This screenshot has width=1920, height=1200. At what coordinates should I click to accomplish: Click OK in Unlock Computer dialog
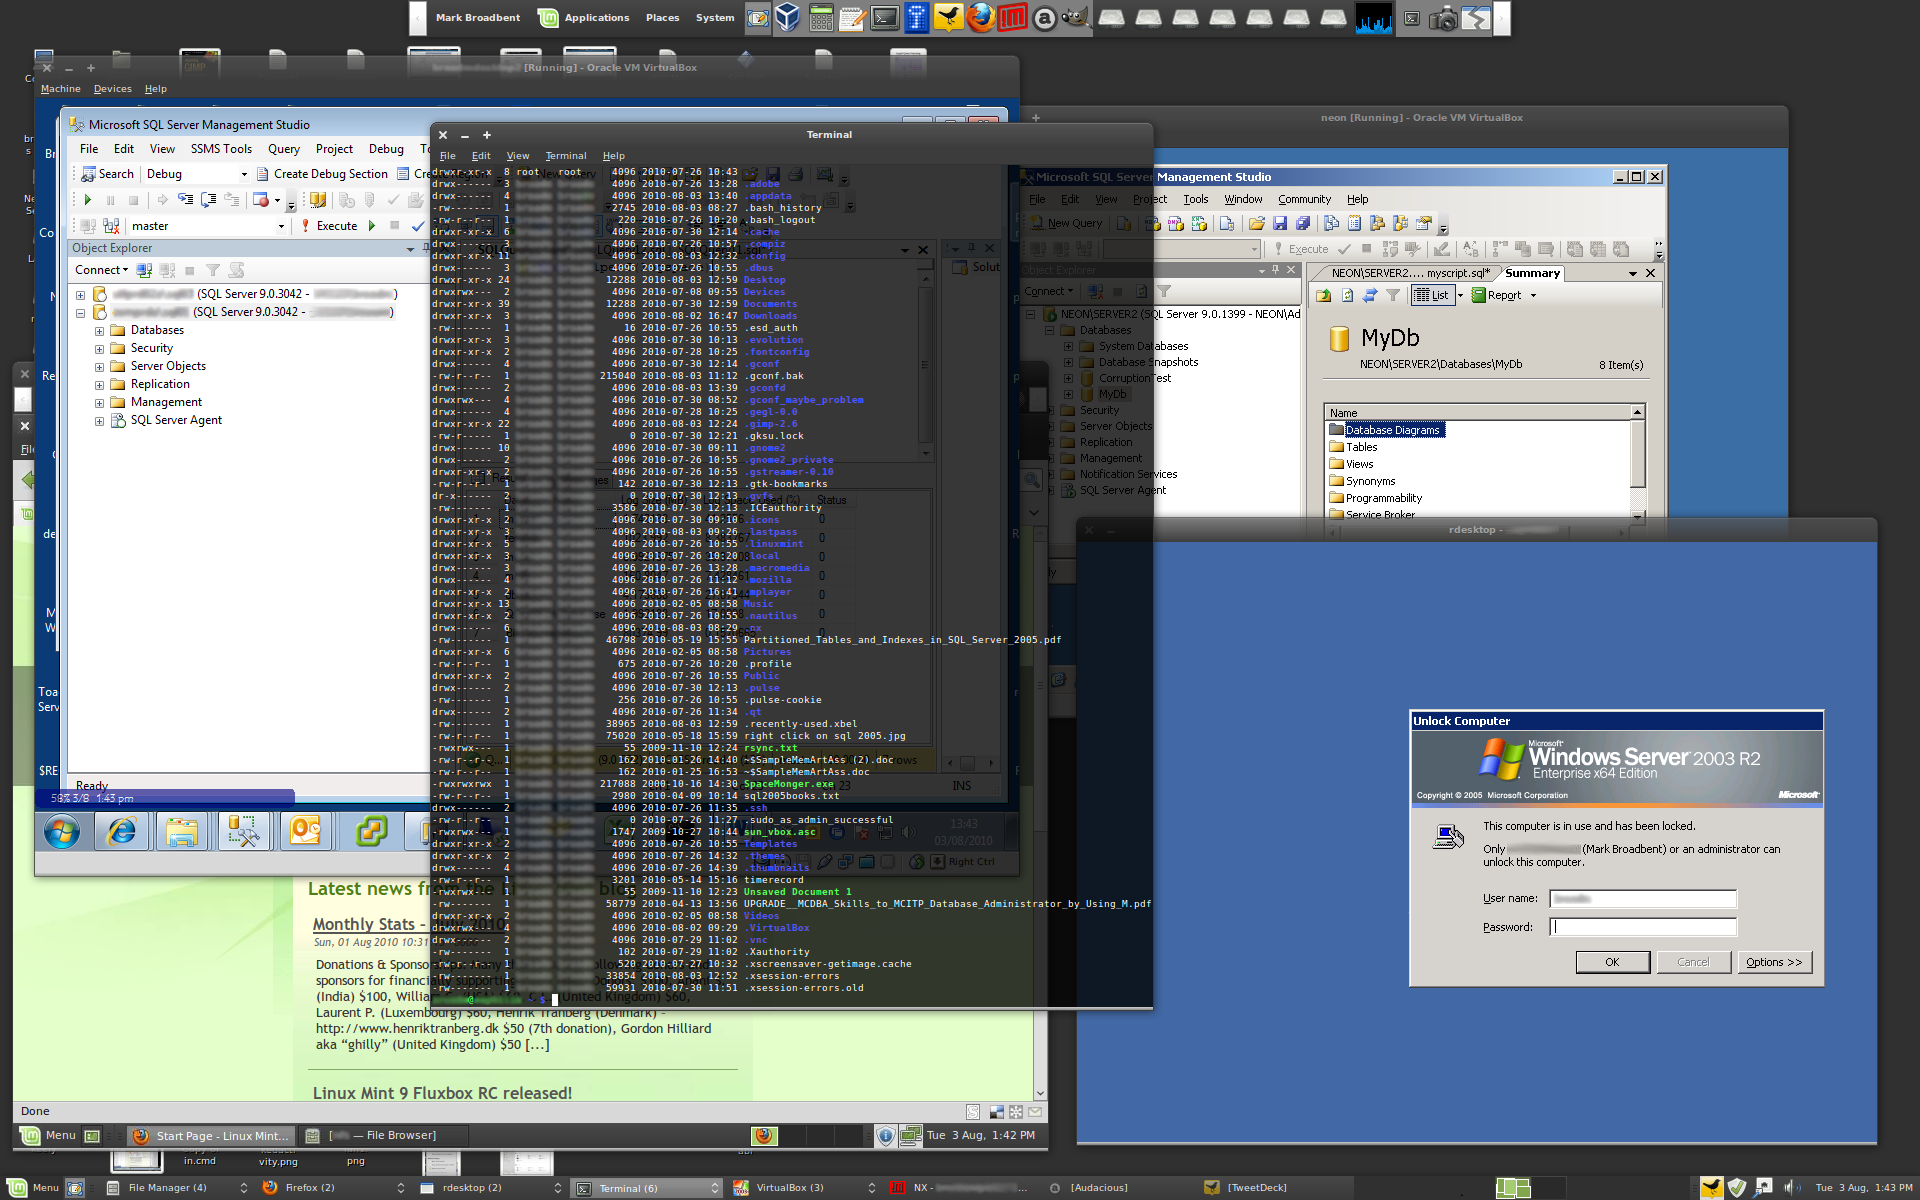click(1612, 962)
